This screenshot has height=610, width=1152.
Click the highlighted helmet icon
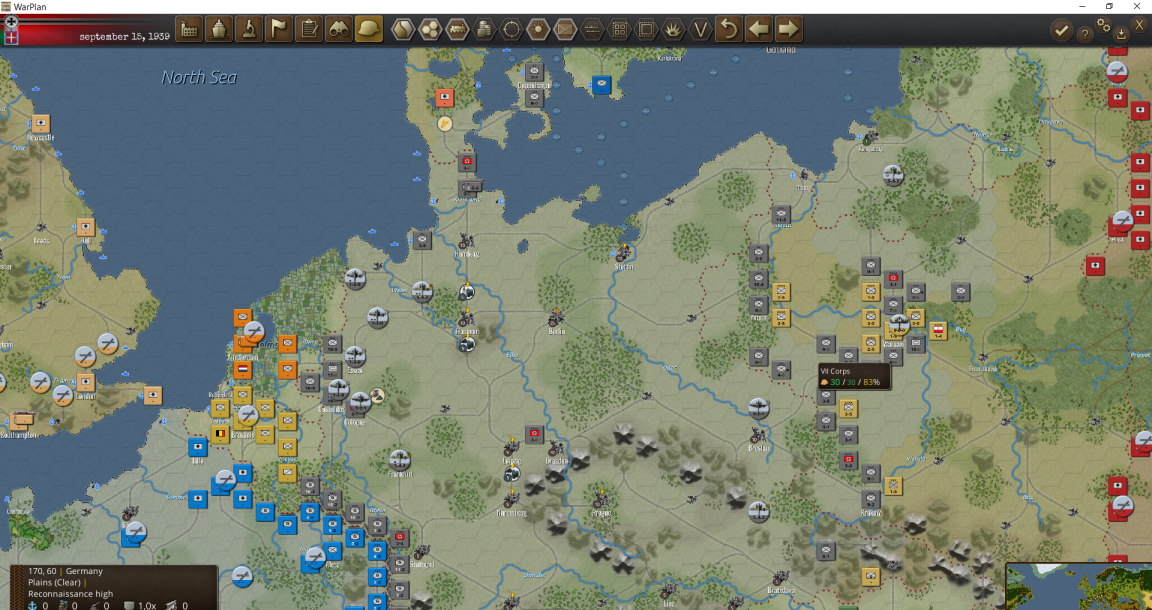370,30
